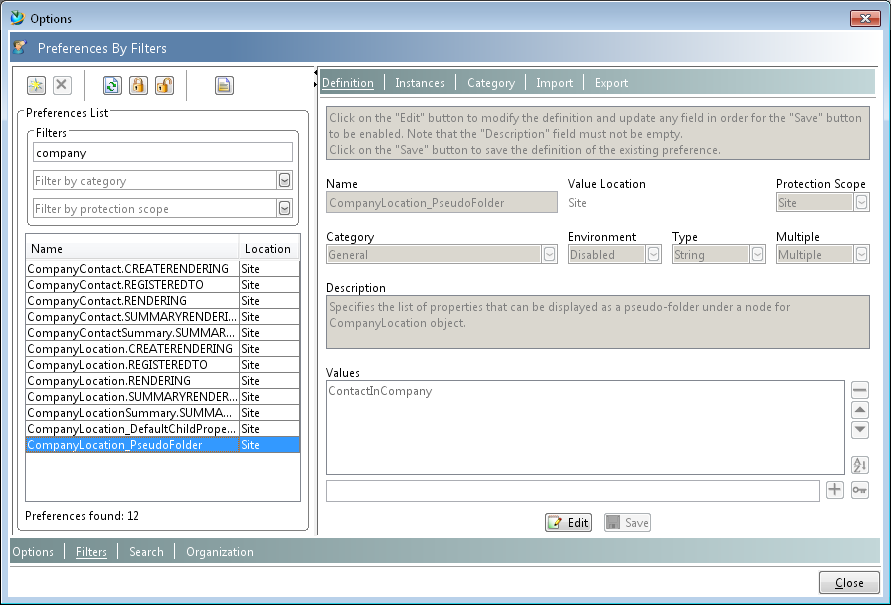Switch to the Instances tab
Viewport: 891px width, 605px height.
(420, 83)
